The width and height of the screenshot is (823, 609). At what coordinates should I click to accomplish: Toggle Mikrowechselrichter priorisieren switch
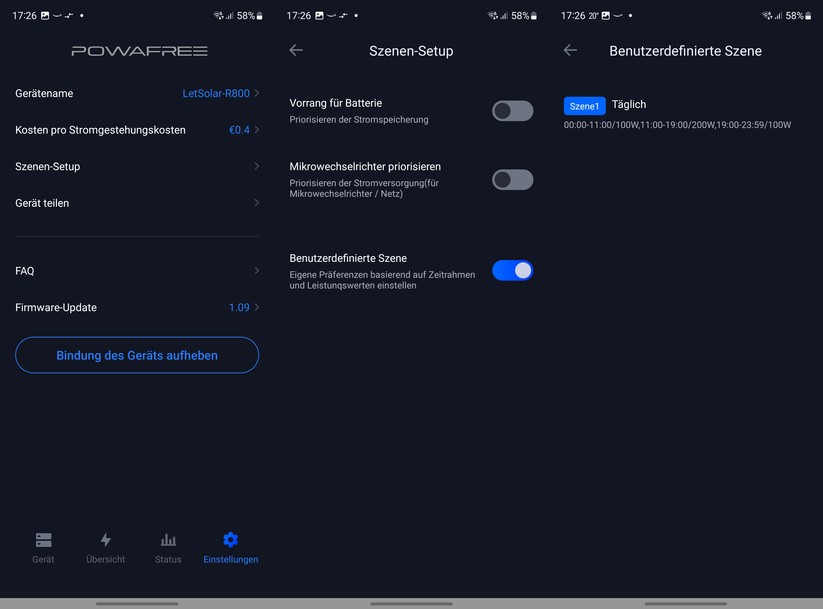pyautogui.click(x=512, y=180)
